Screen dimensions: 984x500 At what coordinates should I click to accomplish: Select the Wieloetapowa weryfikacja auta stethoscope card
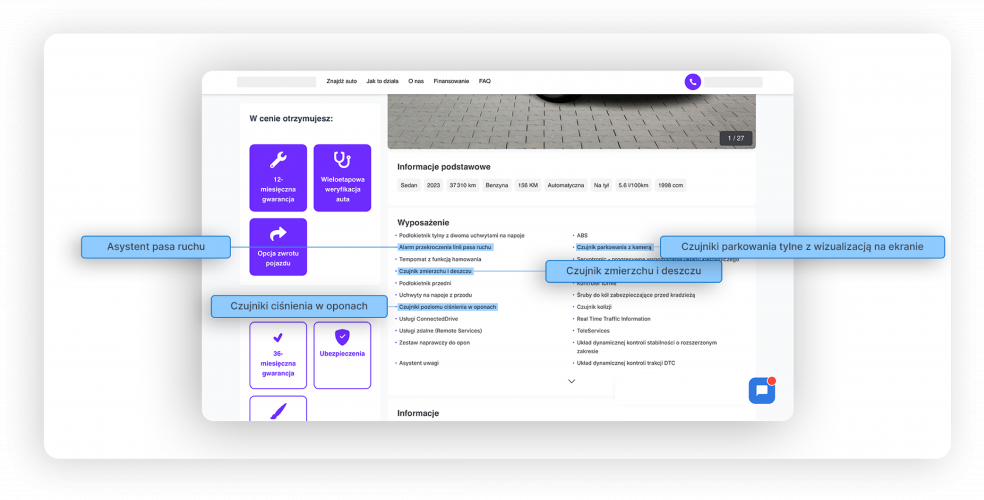click(342, 178)
